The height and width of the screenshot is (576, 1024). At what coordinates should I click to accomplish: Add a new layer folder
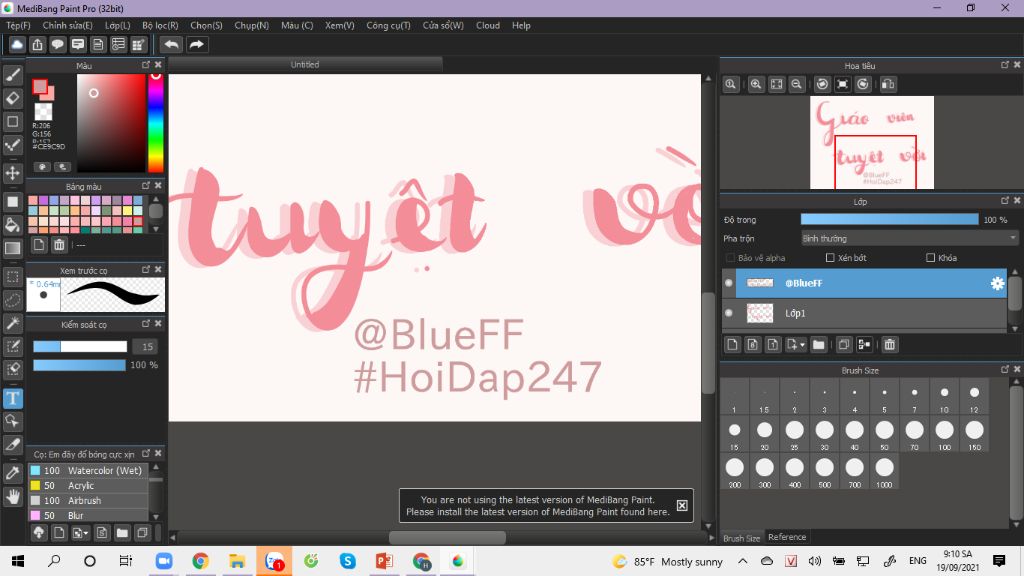(818, 344)
